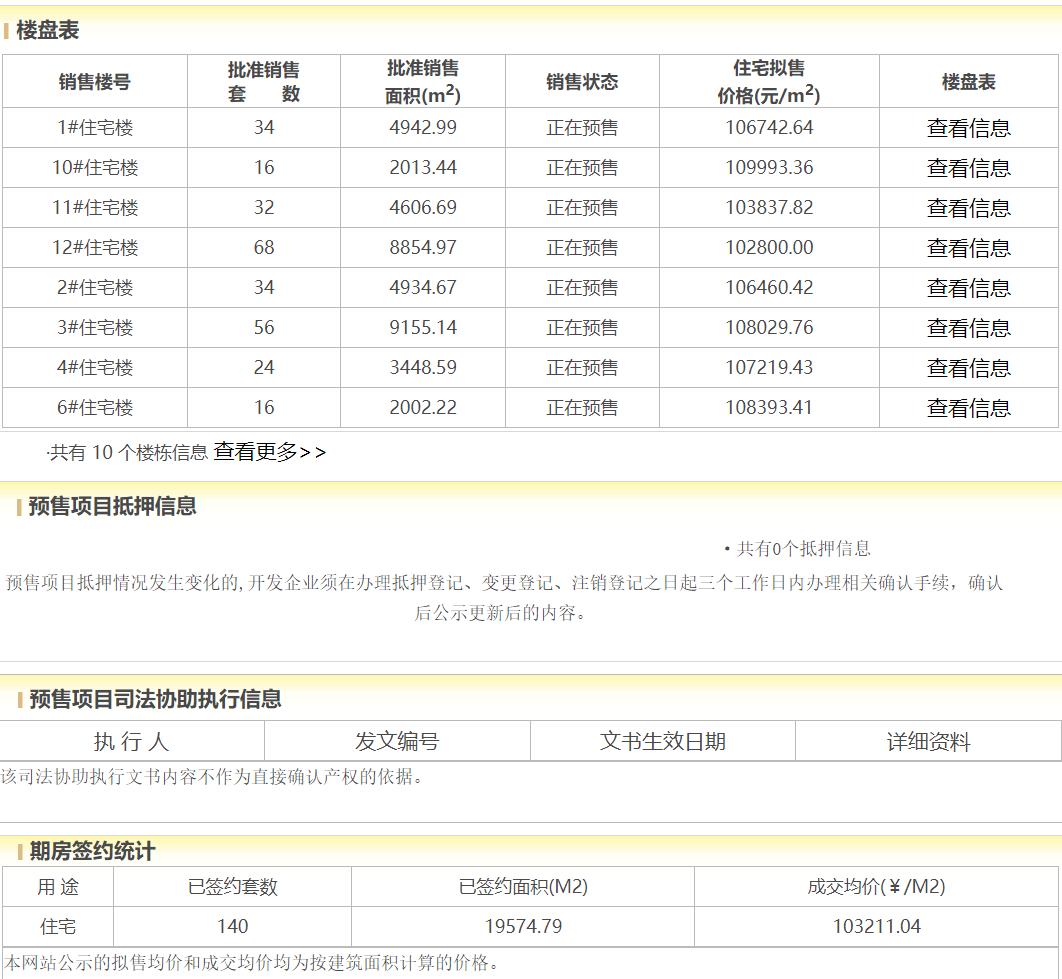1062x979 pixels.
Task: Click the 文书生效日期 column header
Action: 662,741
